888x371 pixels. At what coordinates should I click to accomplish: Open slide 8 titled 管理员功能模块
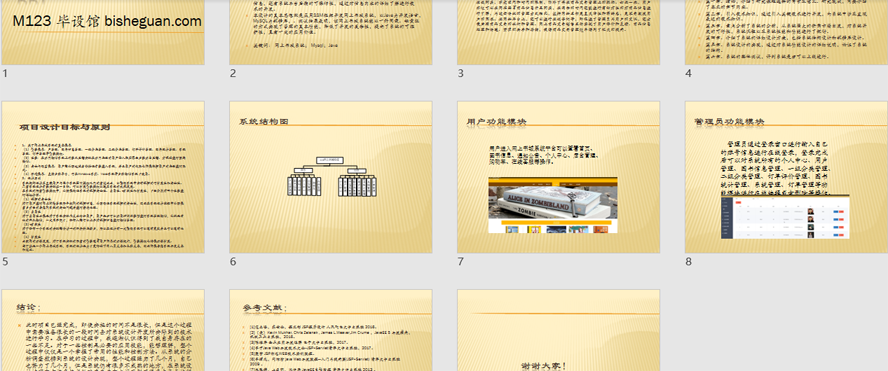click(786, 177)
